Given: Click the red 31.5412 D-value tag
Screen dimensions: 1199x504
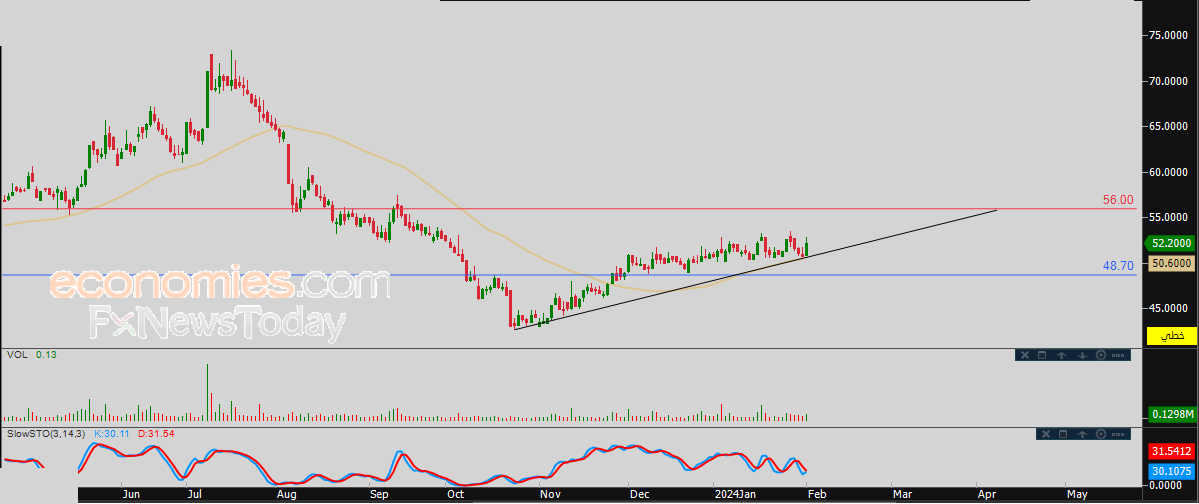Looking at the screenshot, I should tap(1172, 452).
